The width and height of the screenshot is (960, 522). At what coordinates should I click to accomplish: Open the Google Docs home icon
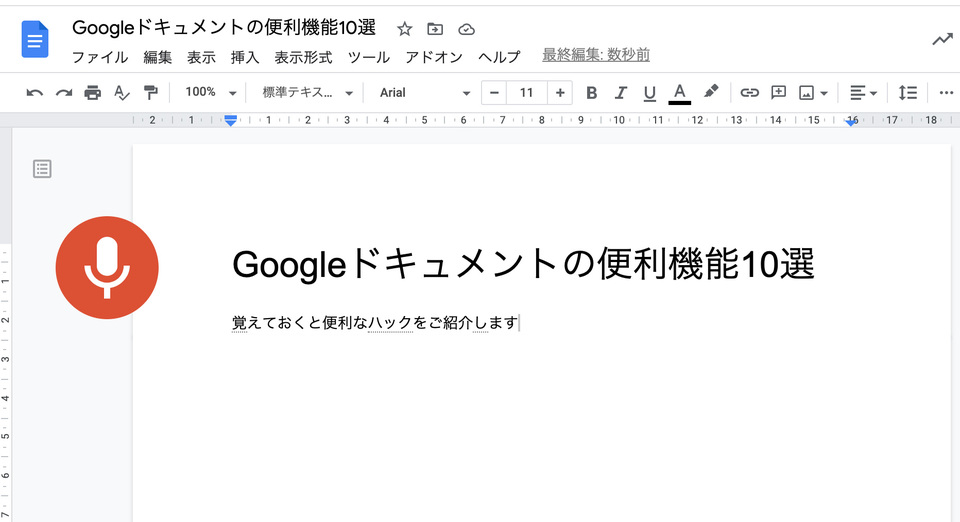[35, 39]
